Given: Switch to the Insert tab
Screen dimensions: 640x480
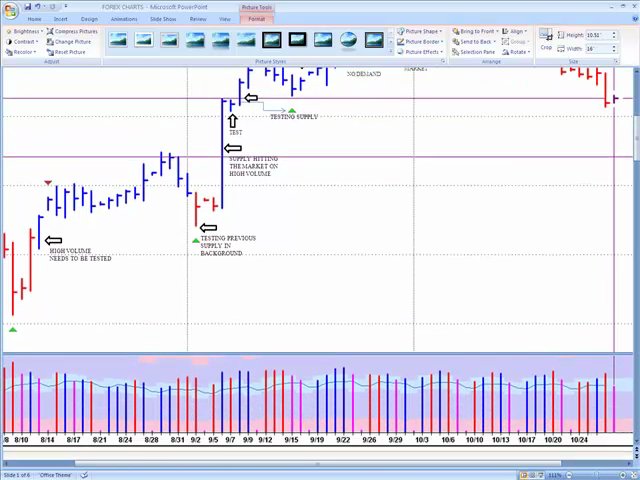Looking at the screenshot, I should click(60, 19).
